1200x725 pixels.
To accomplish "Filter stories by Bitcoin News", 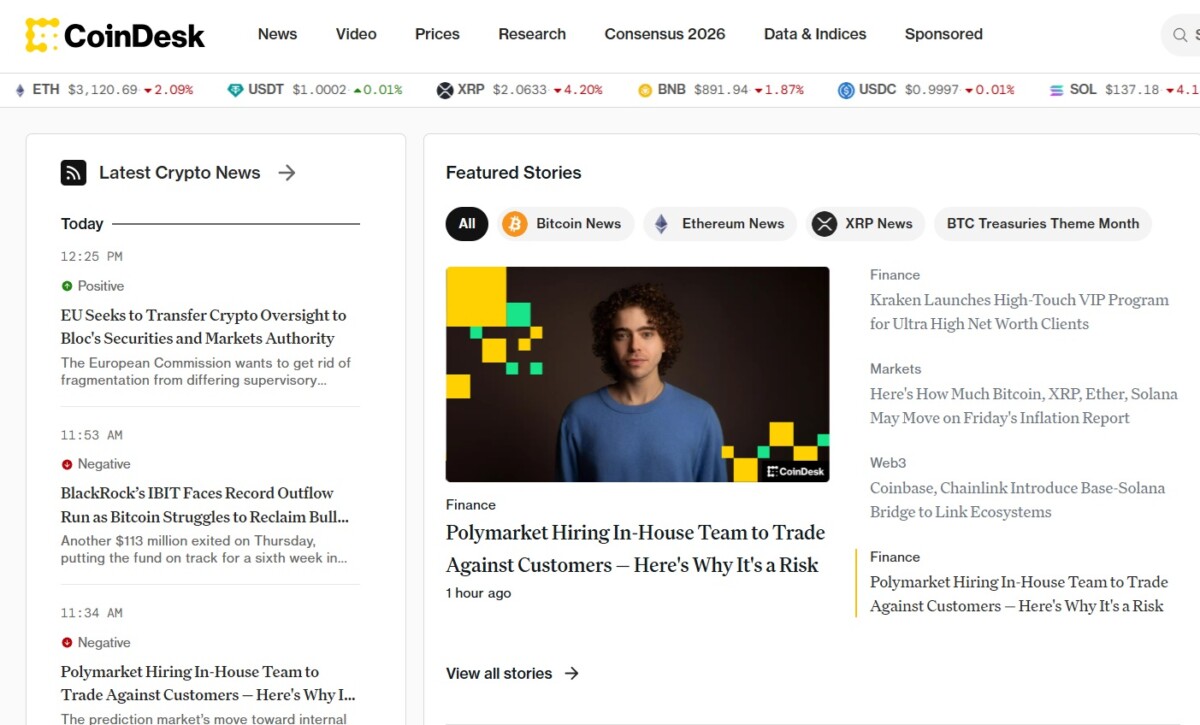I will coord(562,224).
